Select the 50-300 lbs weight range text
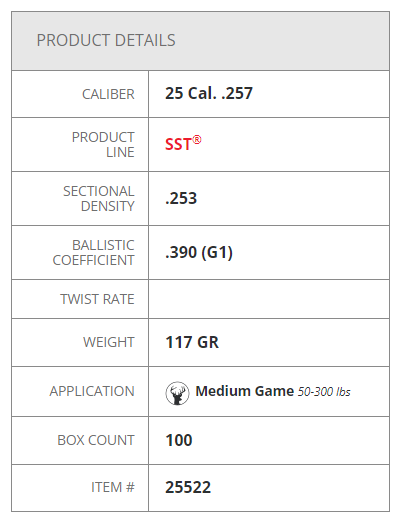This screenshot has width=408, height=526. [324, 392]
